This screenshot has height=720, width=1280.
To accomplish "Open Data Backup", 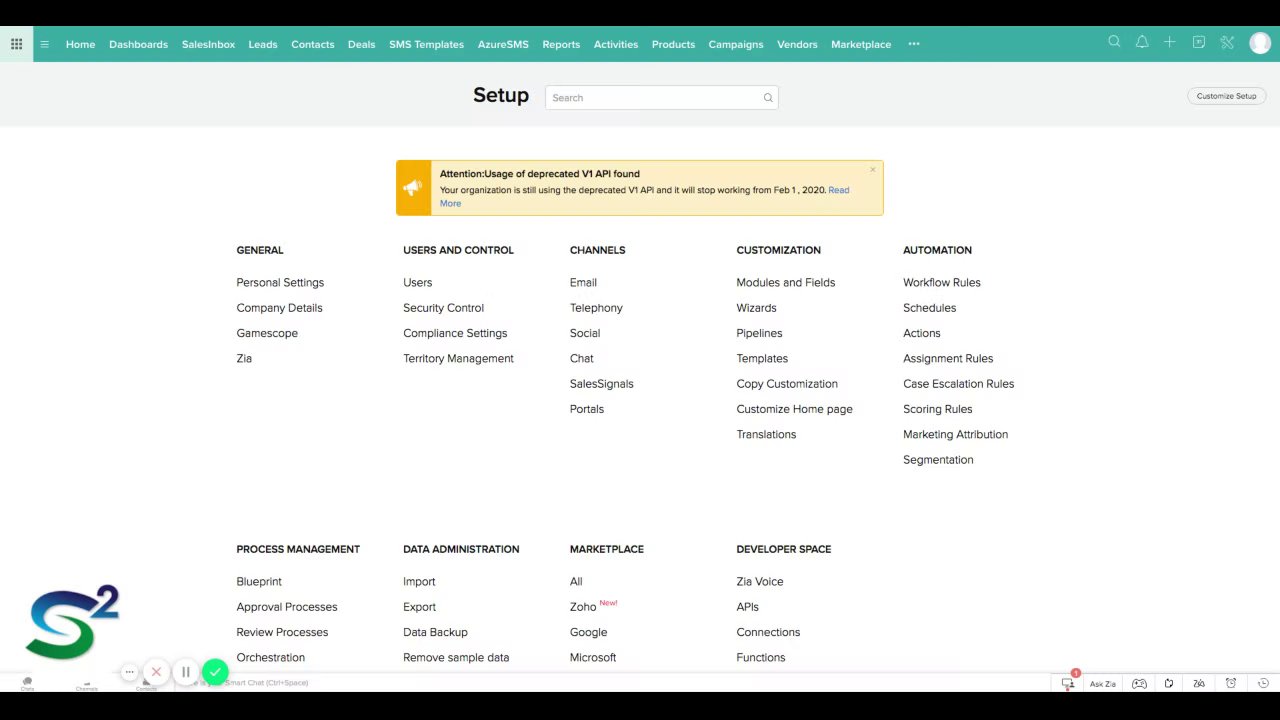I will click(435, 633).
